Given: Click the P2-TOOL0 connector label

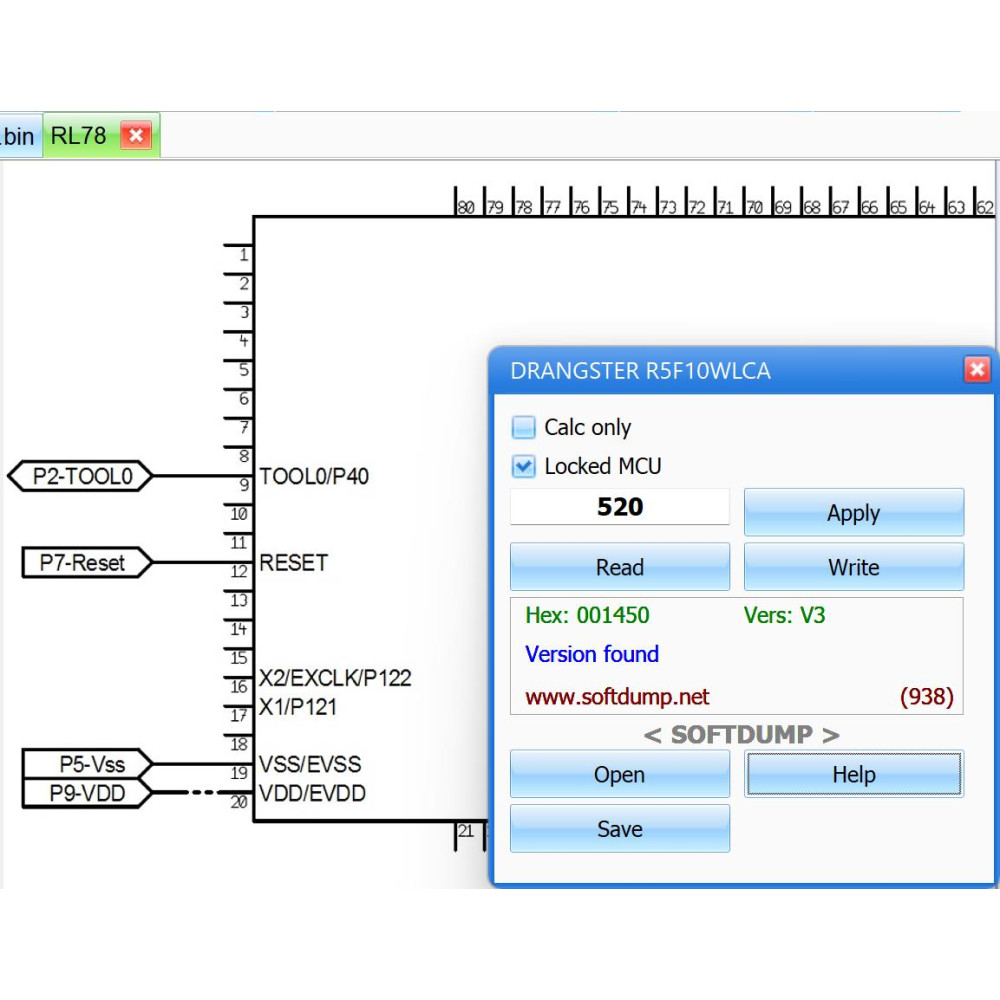Looking at the screenshot, I should 80,476.
